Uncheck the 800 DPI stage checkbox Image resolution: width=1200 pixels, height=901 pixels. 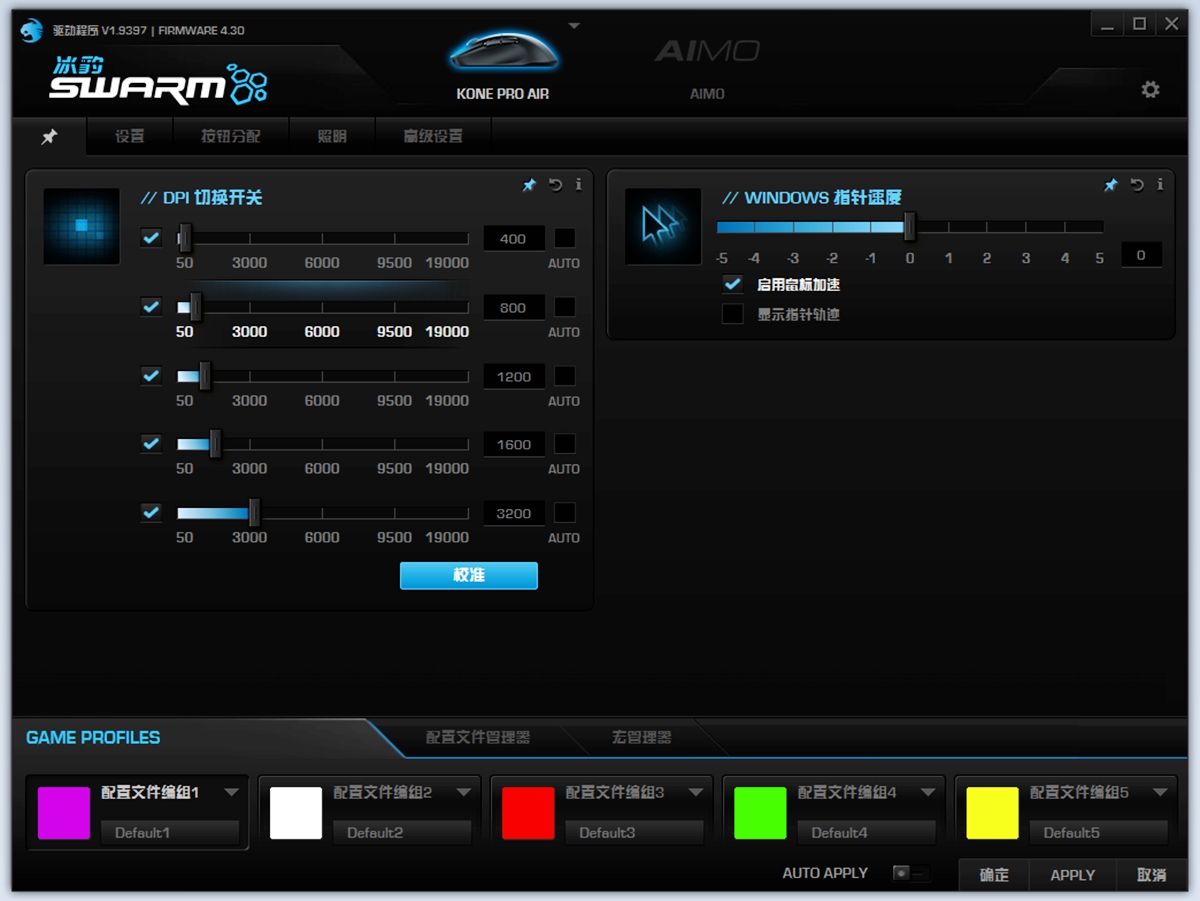[x=151, y=307]
